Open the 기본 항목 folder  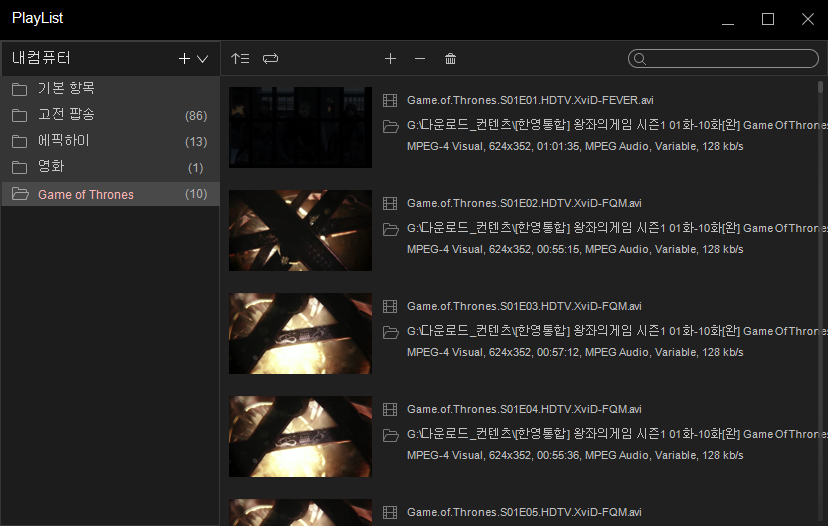(x=110, y=89)
